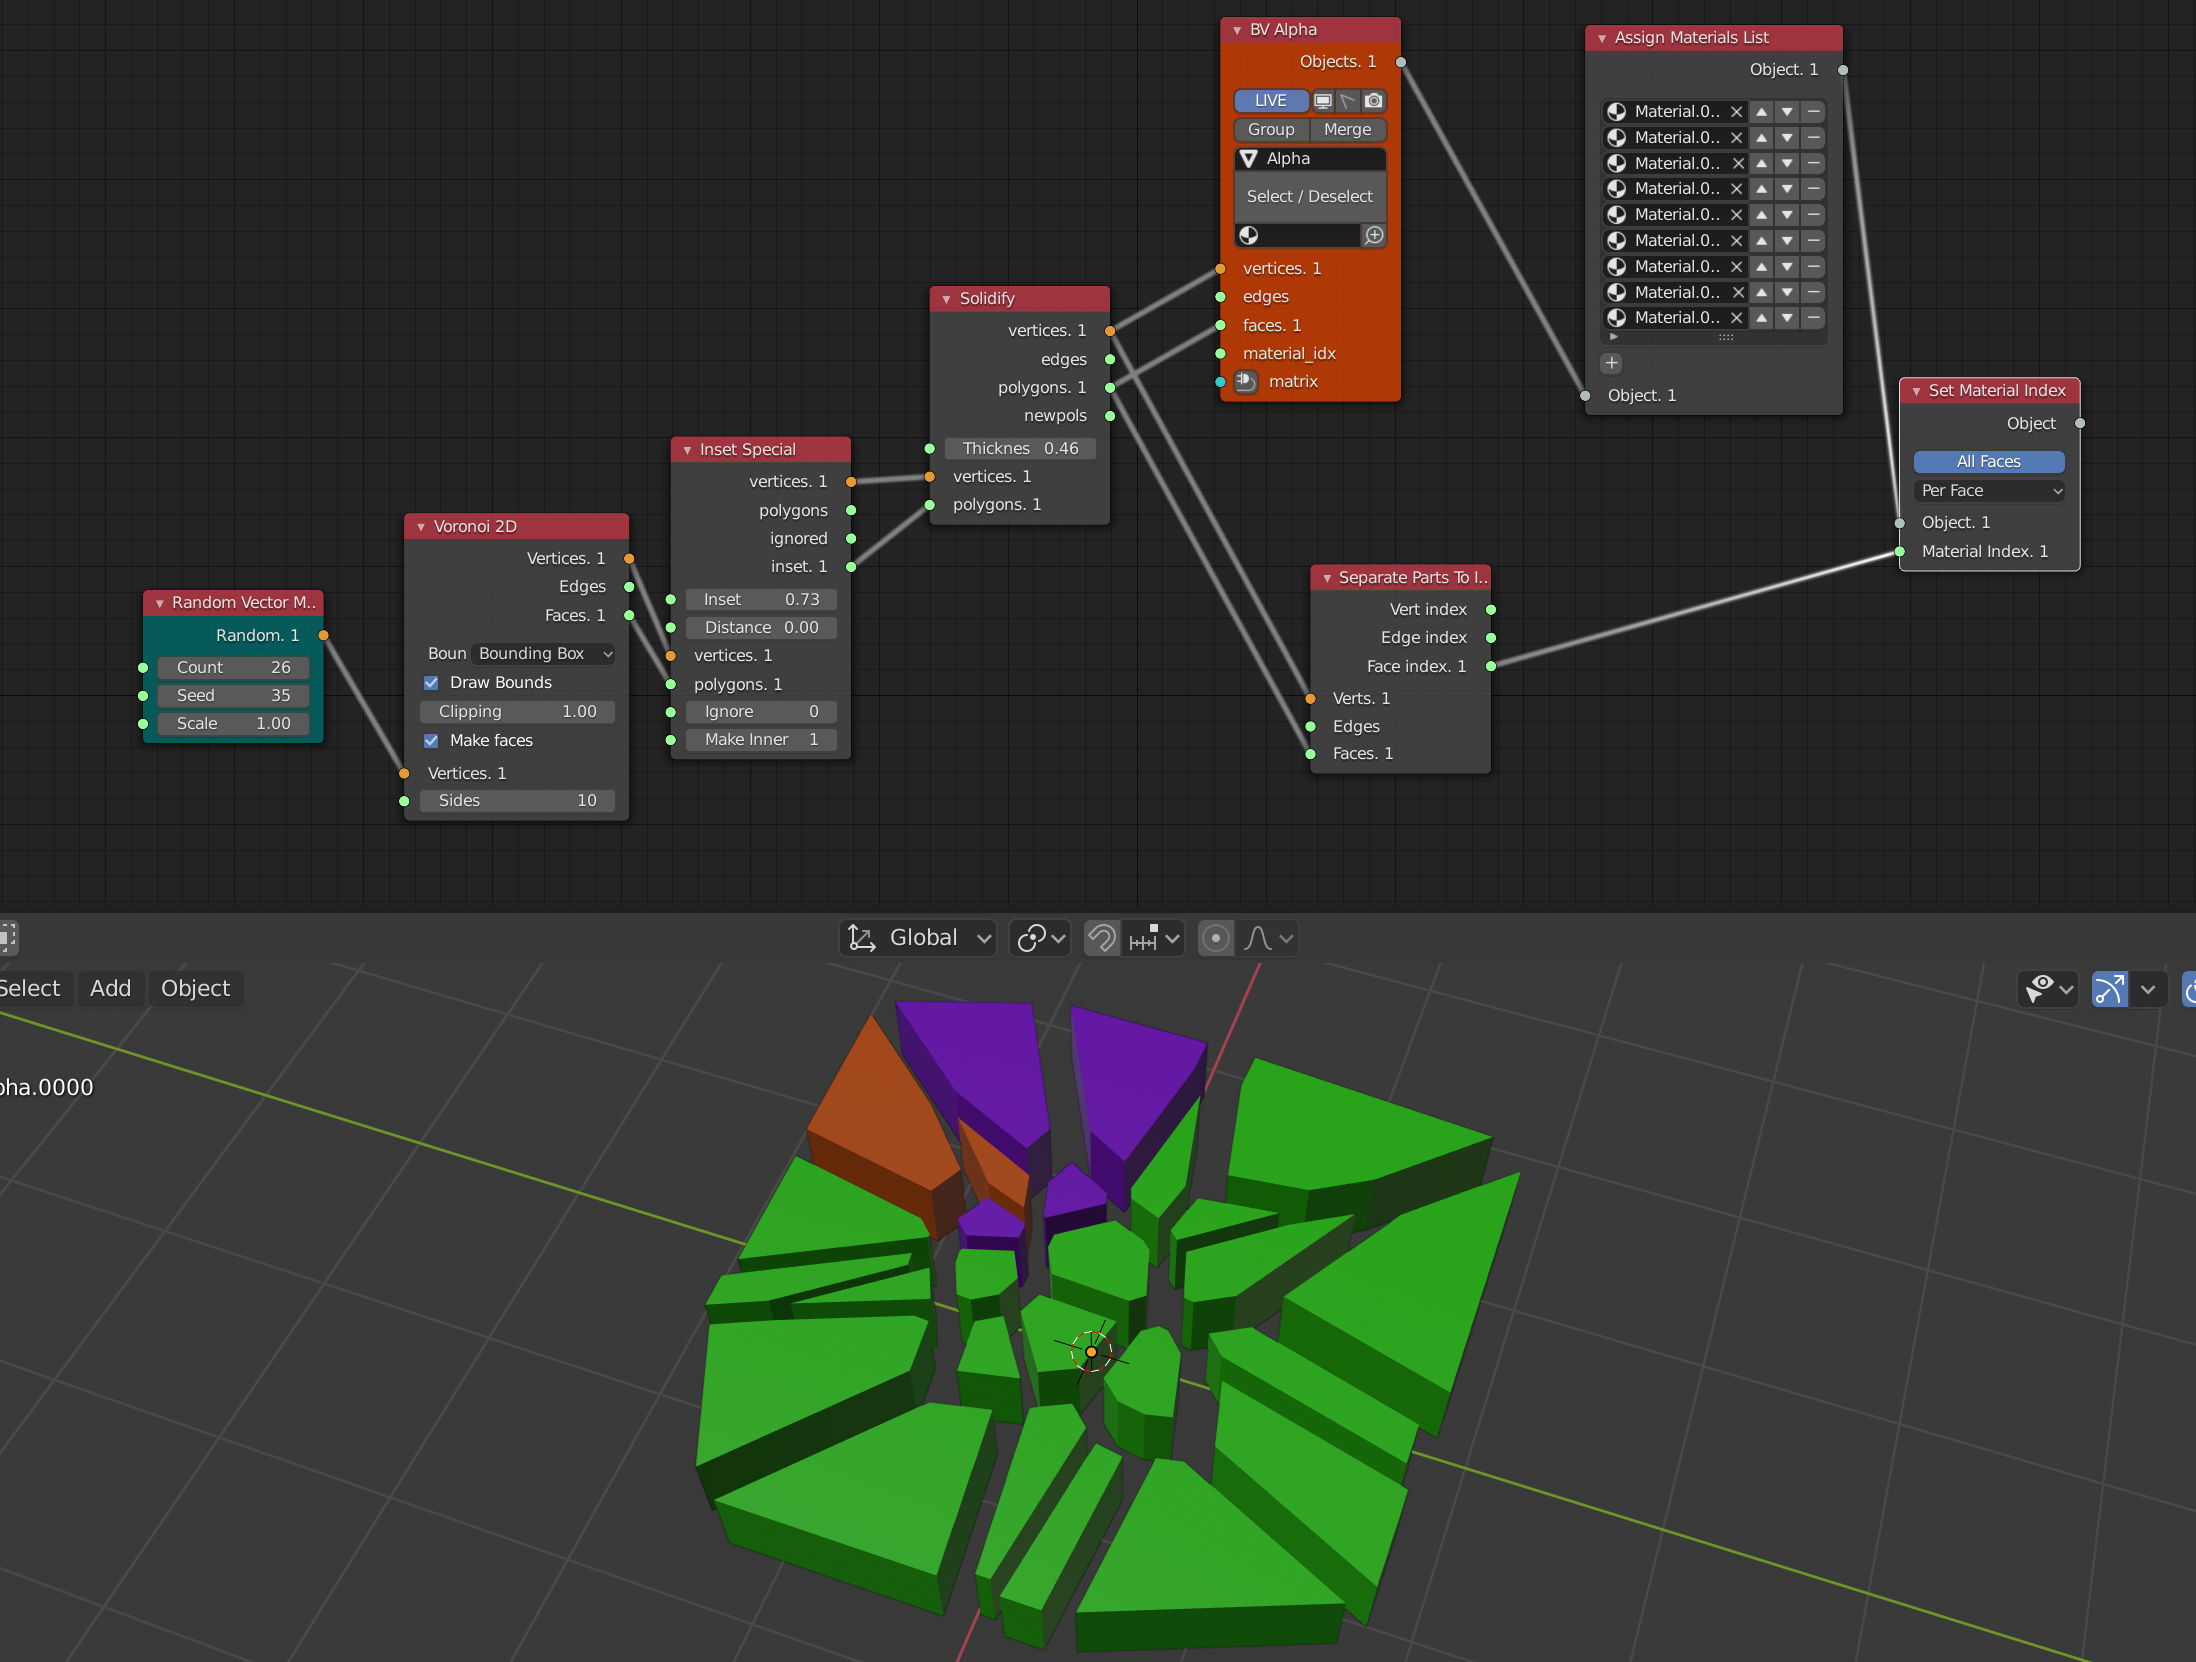Viewport: 2196px width, 1662px height.
Task: Toggle LIVE button in BV Alpha
Action: click(1271, 101)
